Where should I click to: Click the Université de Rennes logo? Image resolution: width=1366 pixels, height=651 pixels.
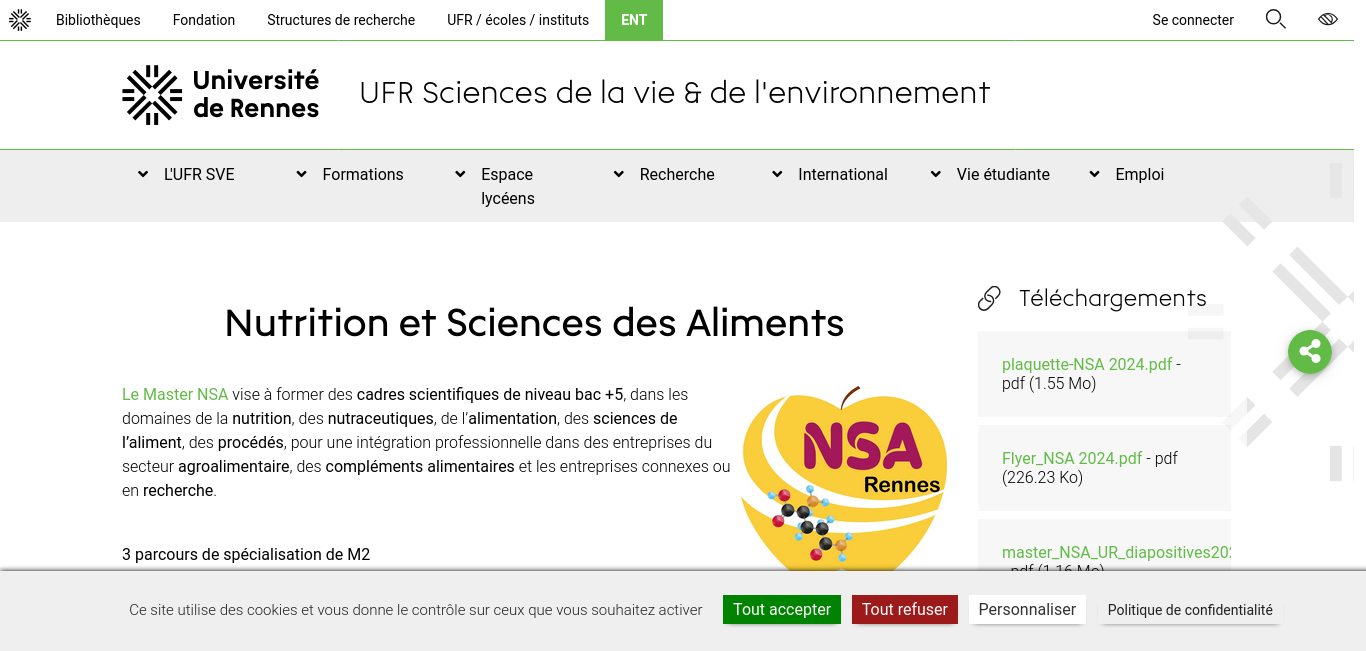click(x=221, y=95)
